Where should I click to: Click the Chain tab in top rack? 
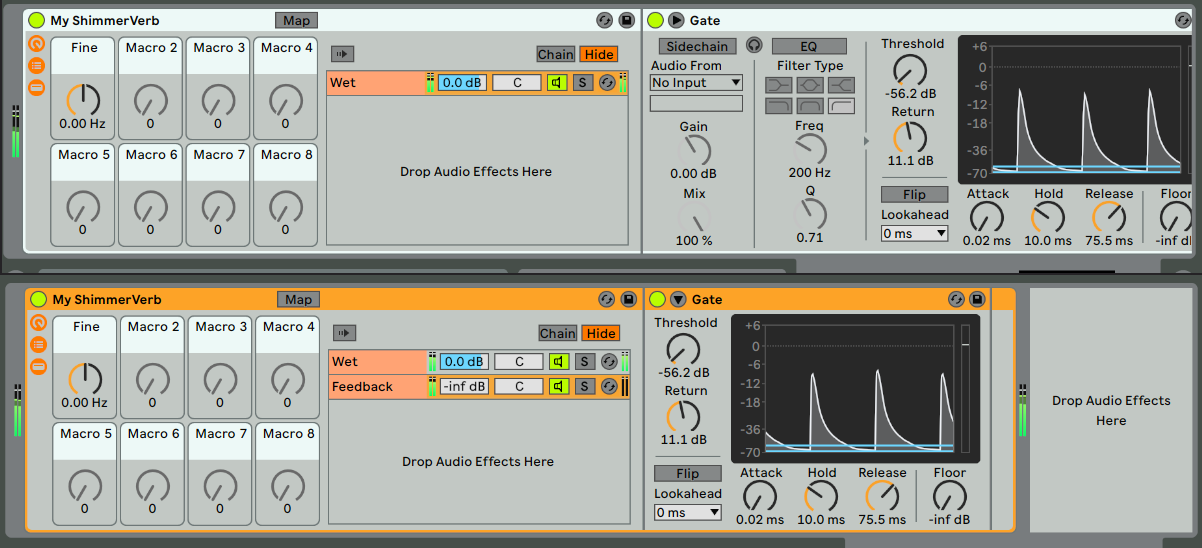point(556,54)
